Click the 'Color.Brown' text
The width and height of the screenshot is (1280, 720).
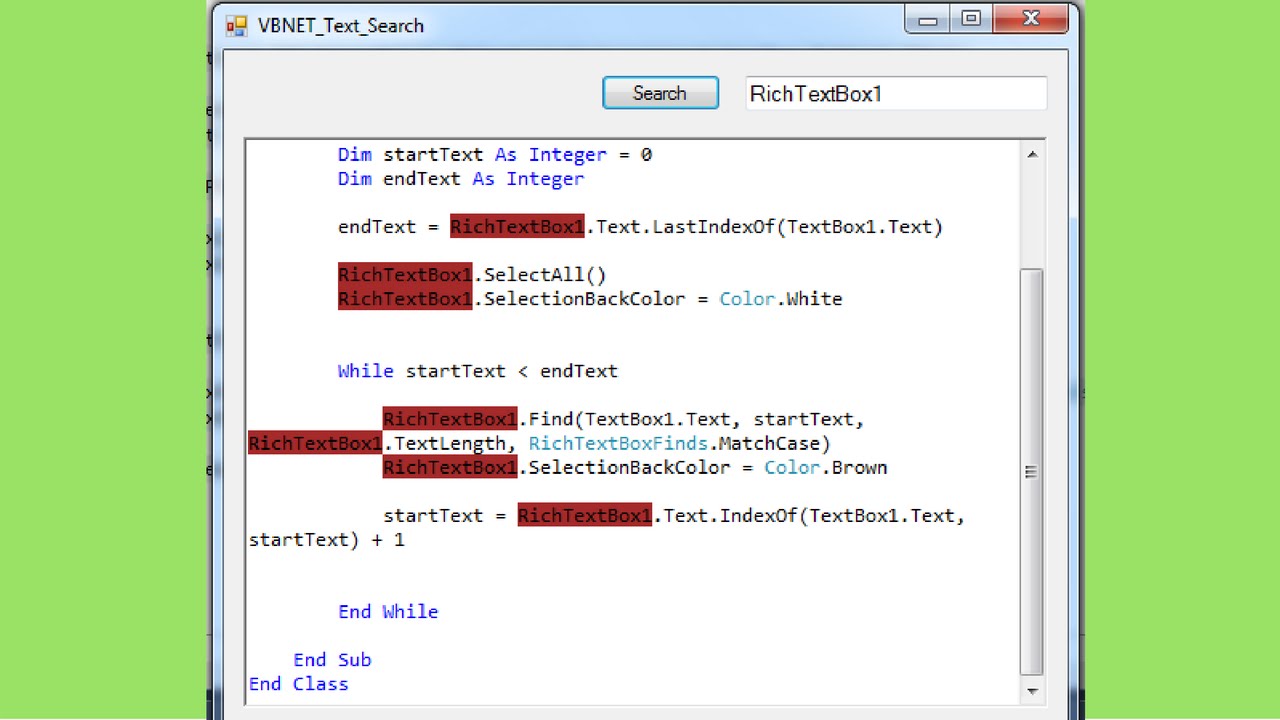826,467
